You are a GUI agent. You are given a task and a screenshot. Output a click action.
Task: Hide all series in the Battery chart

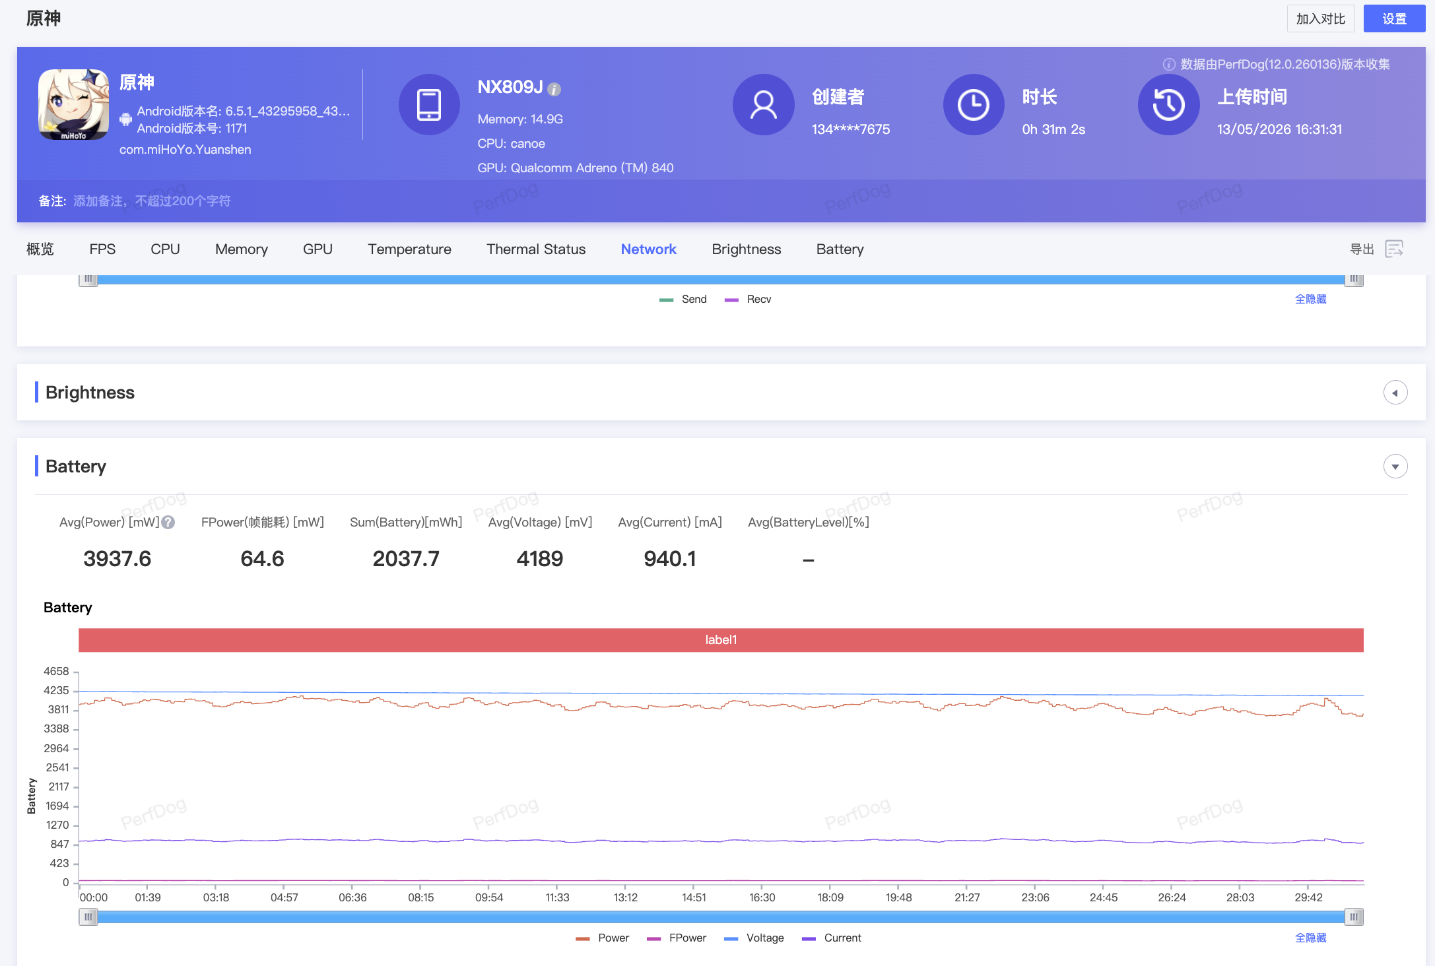click(1311, 938)
